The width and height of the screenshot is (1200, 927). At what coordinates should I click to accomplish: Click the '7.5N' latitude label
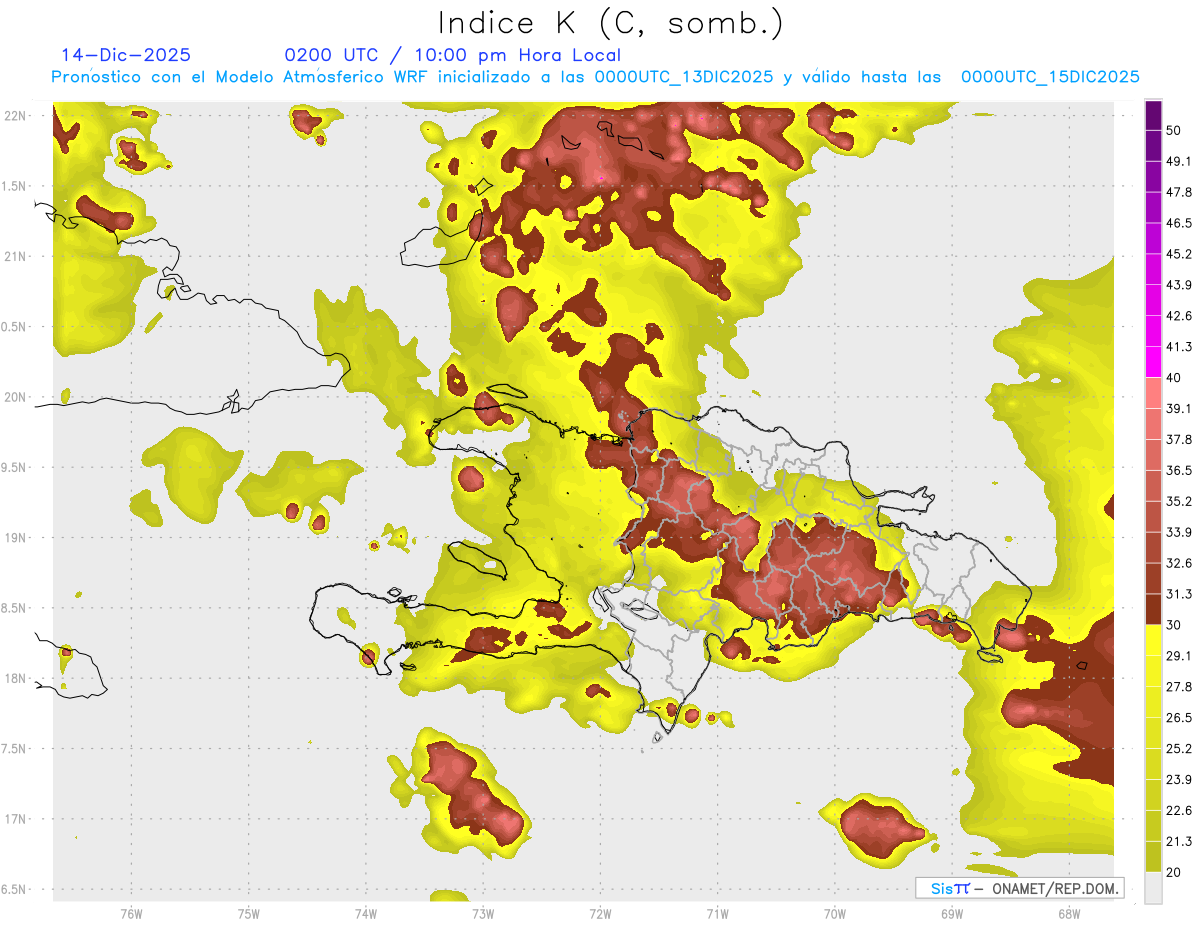pyautogui.click(x=15, y=748)
